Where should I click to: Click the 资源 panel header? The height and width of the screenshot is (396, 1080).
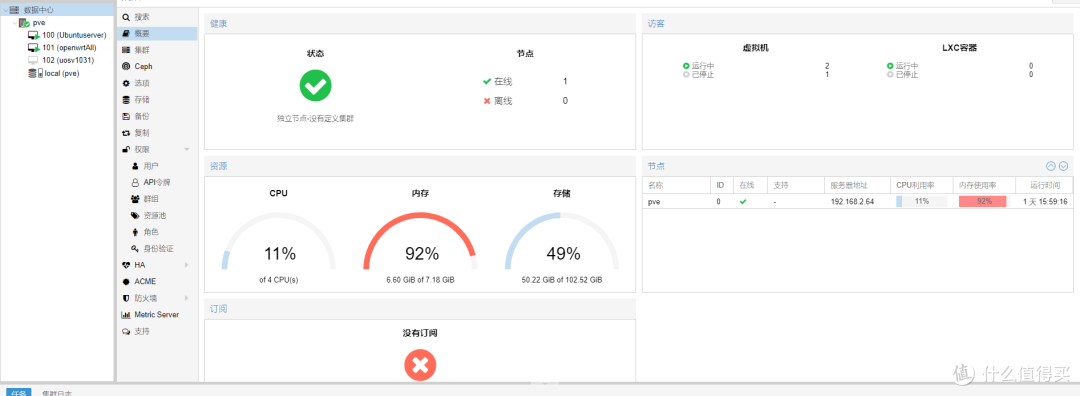(x=419, y=166)
